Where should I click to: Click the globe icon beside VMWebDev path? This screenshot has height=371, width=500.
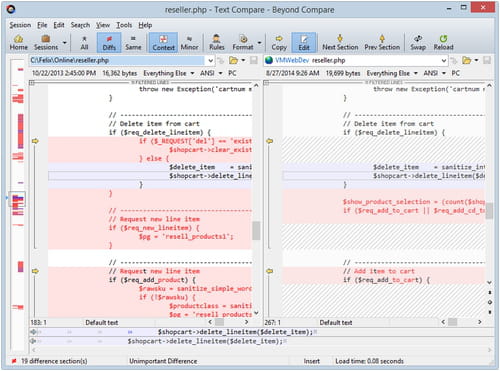[269, 60]
